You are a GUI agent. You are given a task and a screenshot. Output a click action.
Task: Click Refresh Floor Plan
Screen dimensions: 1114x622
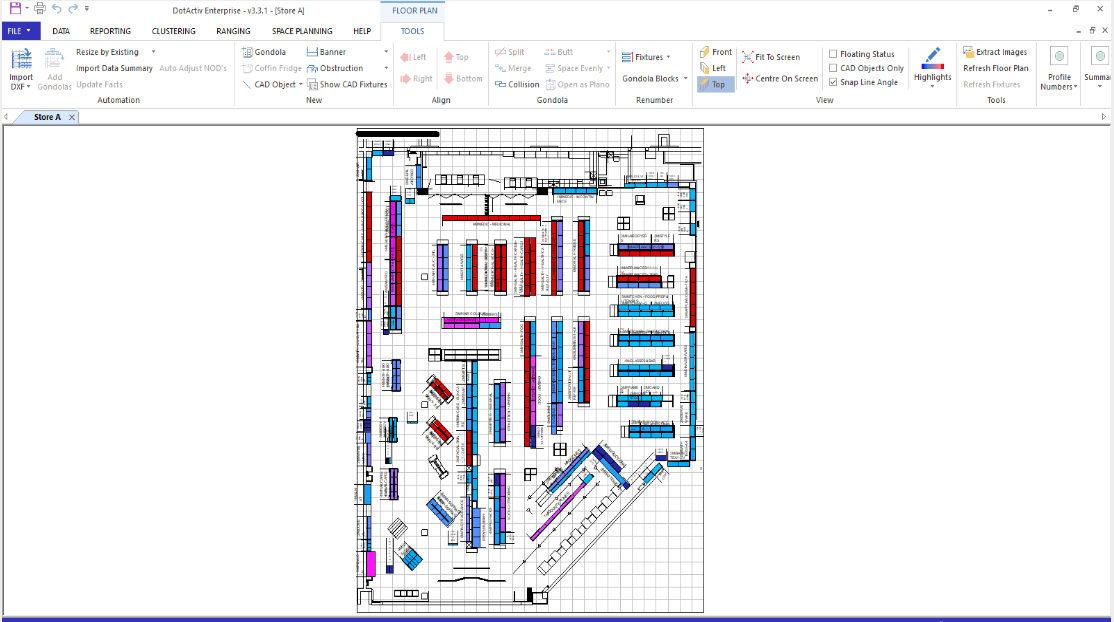[995, 68]
